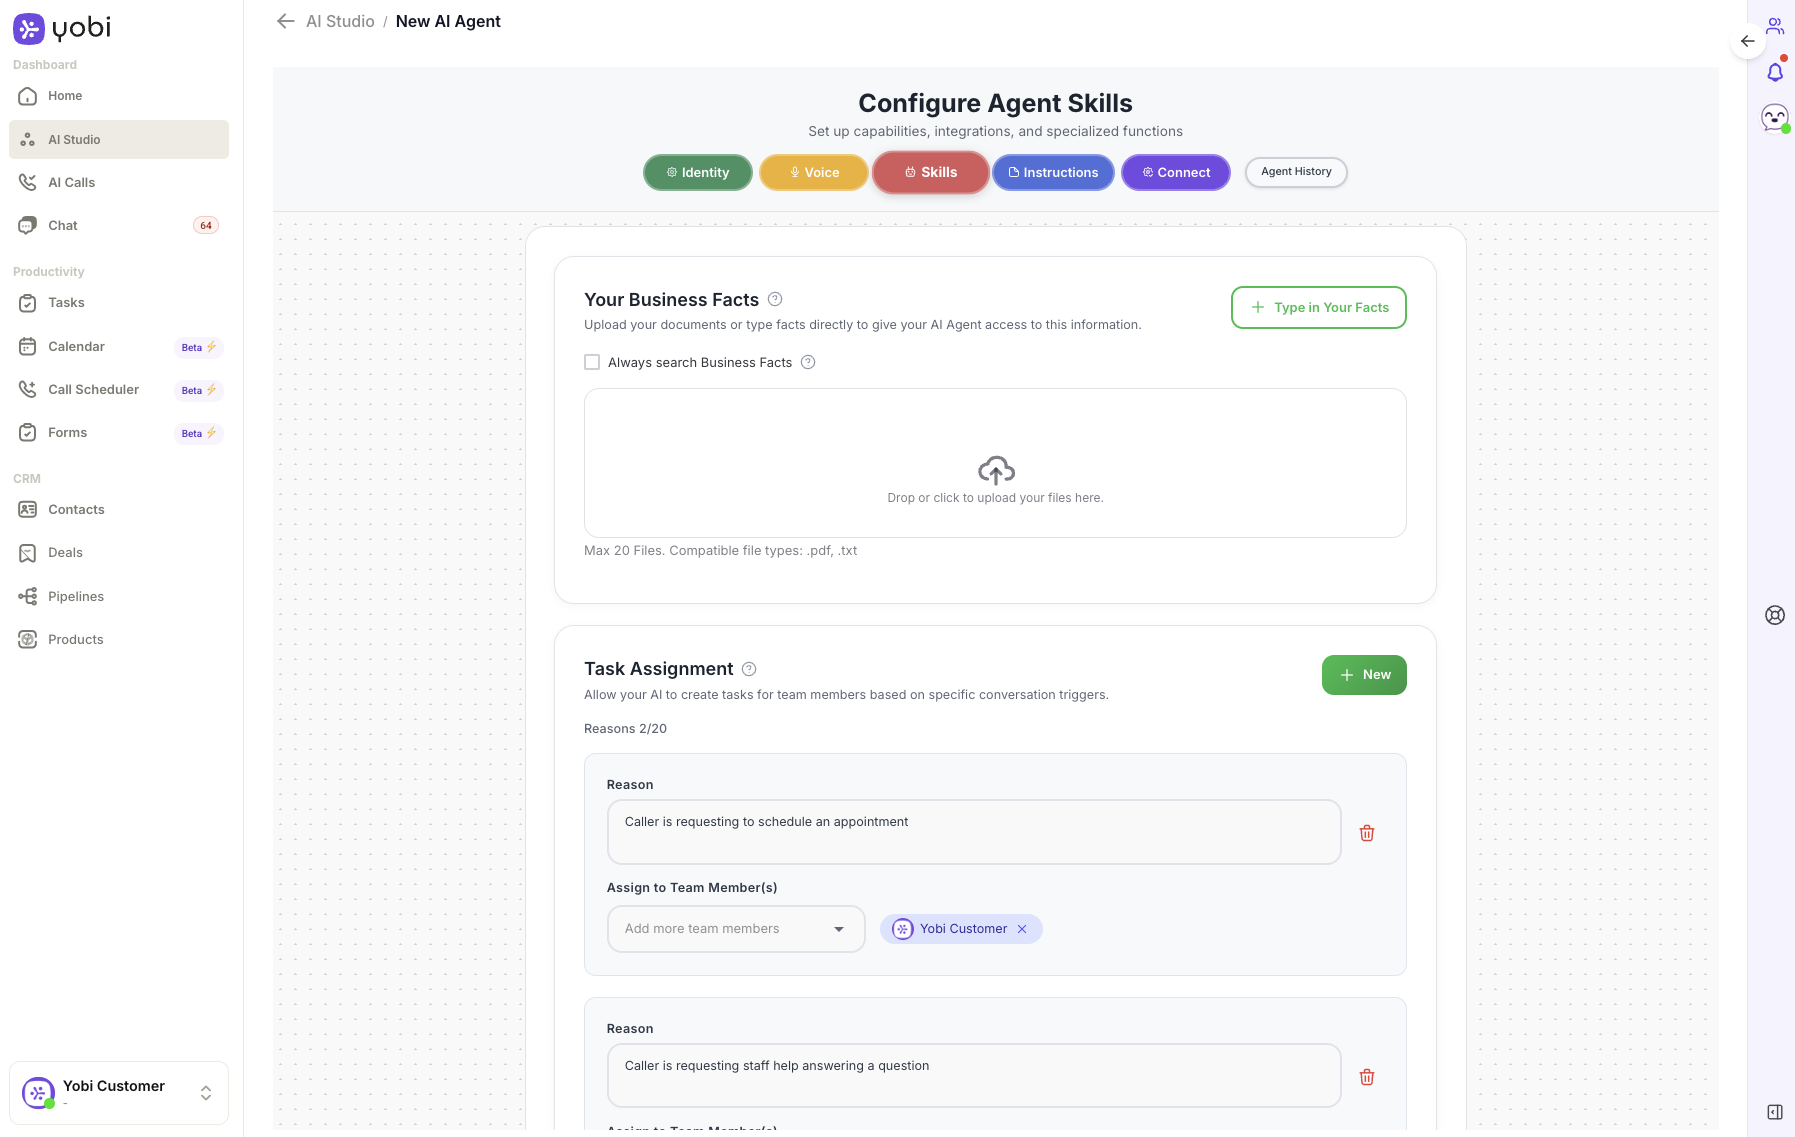The image size is (1795, 1137).
Task: Click back arrow next to AI Studio
Action: [x=285, y=21]
